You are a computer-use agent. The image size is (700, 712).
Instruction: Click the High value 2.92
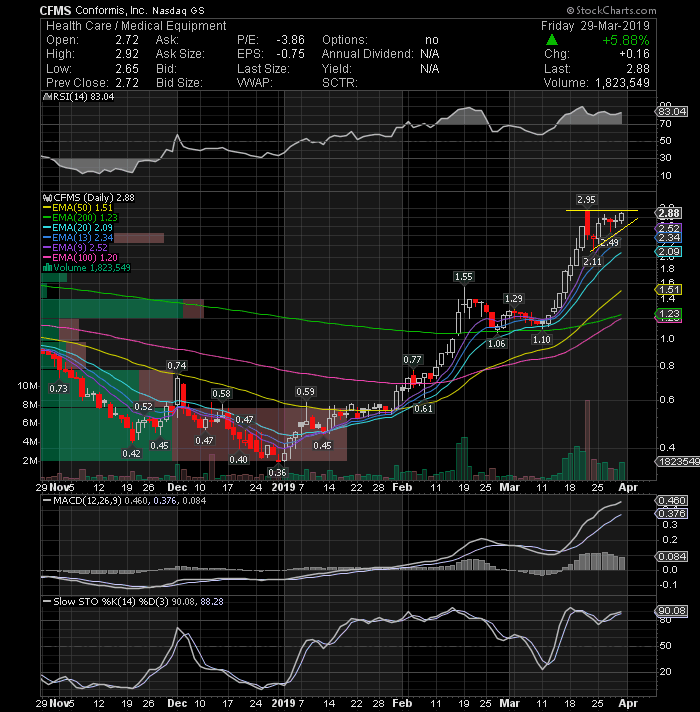pos(127,54)
